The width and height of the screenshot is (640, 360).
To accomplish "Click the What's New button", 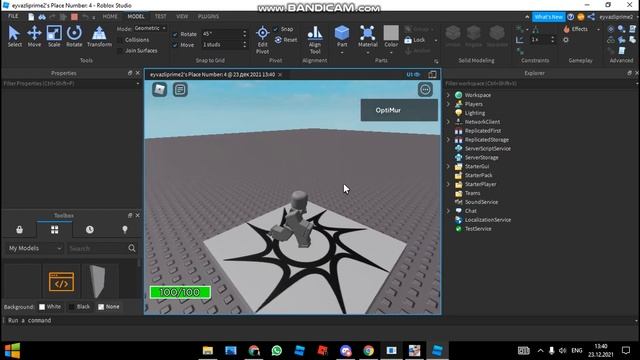I will [549, 17].
